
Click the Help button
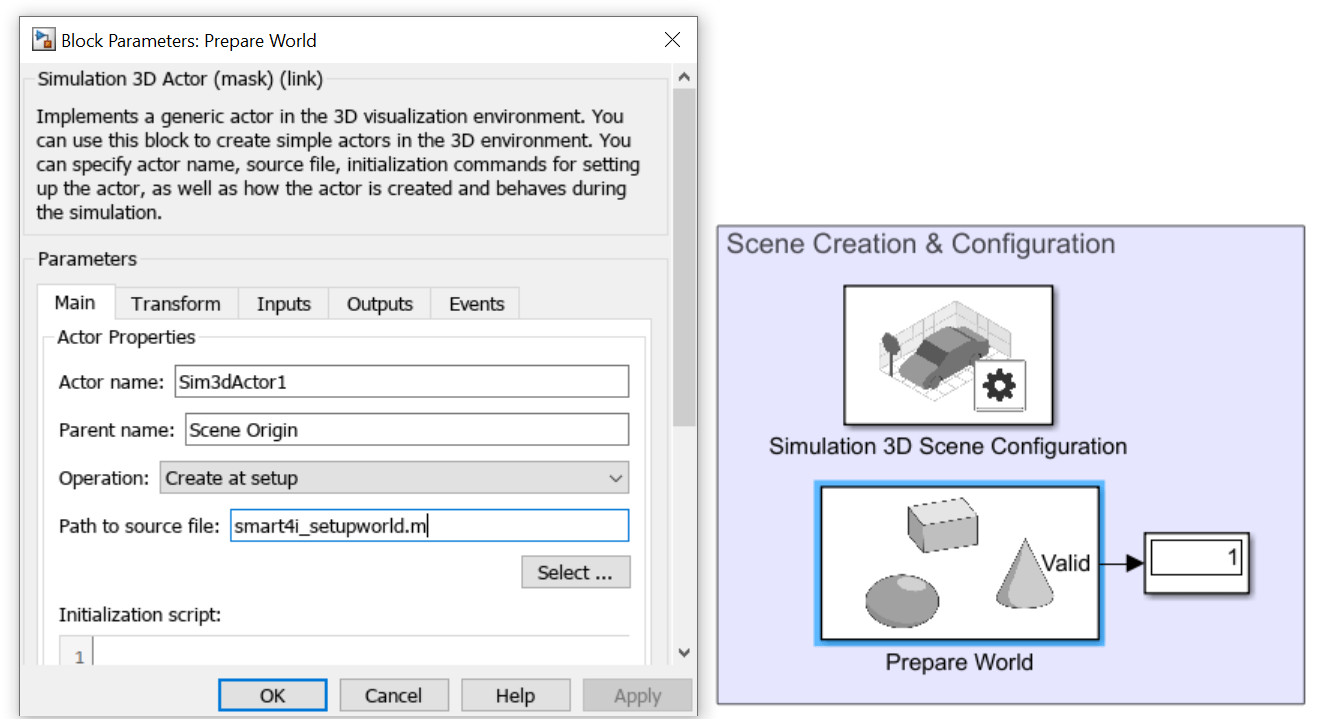tap(516, 696)
